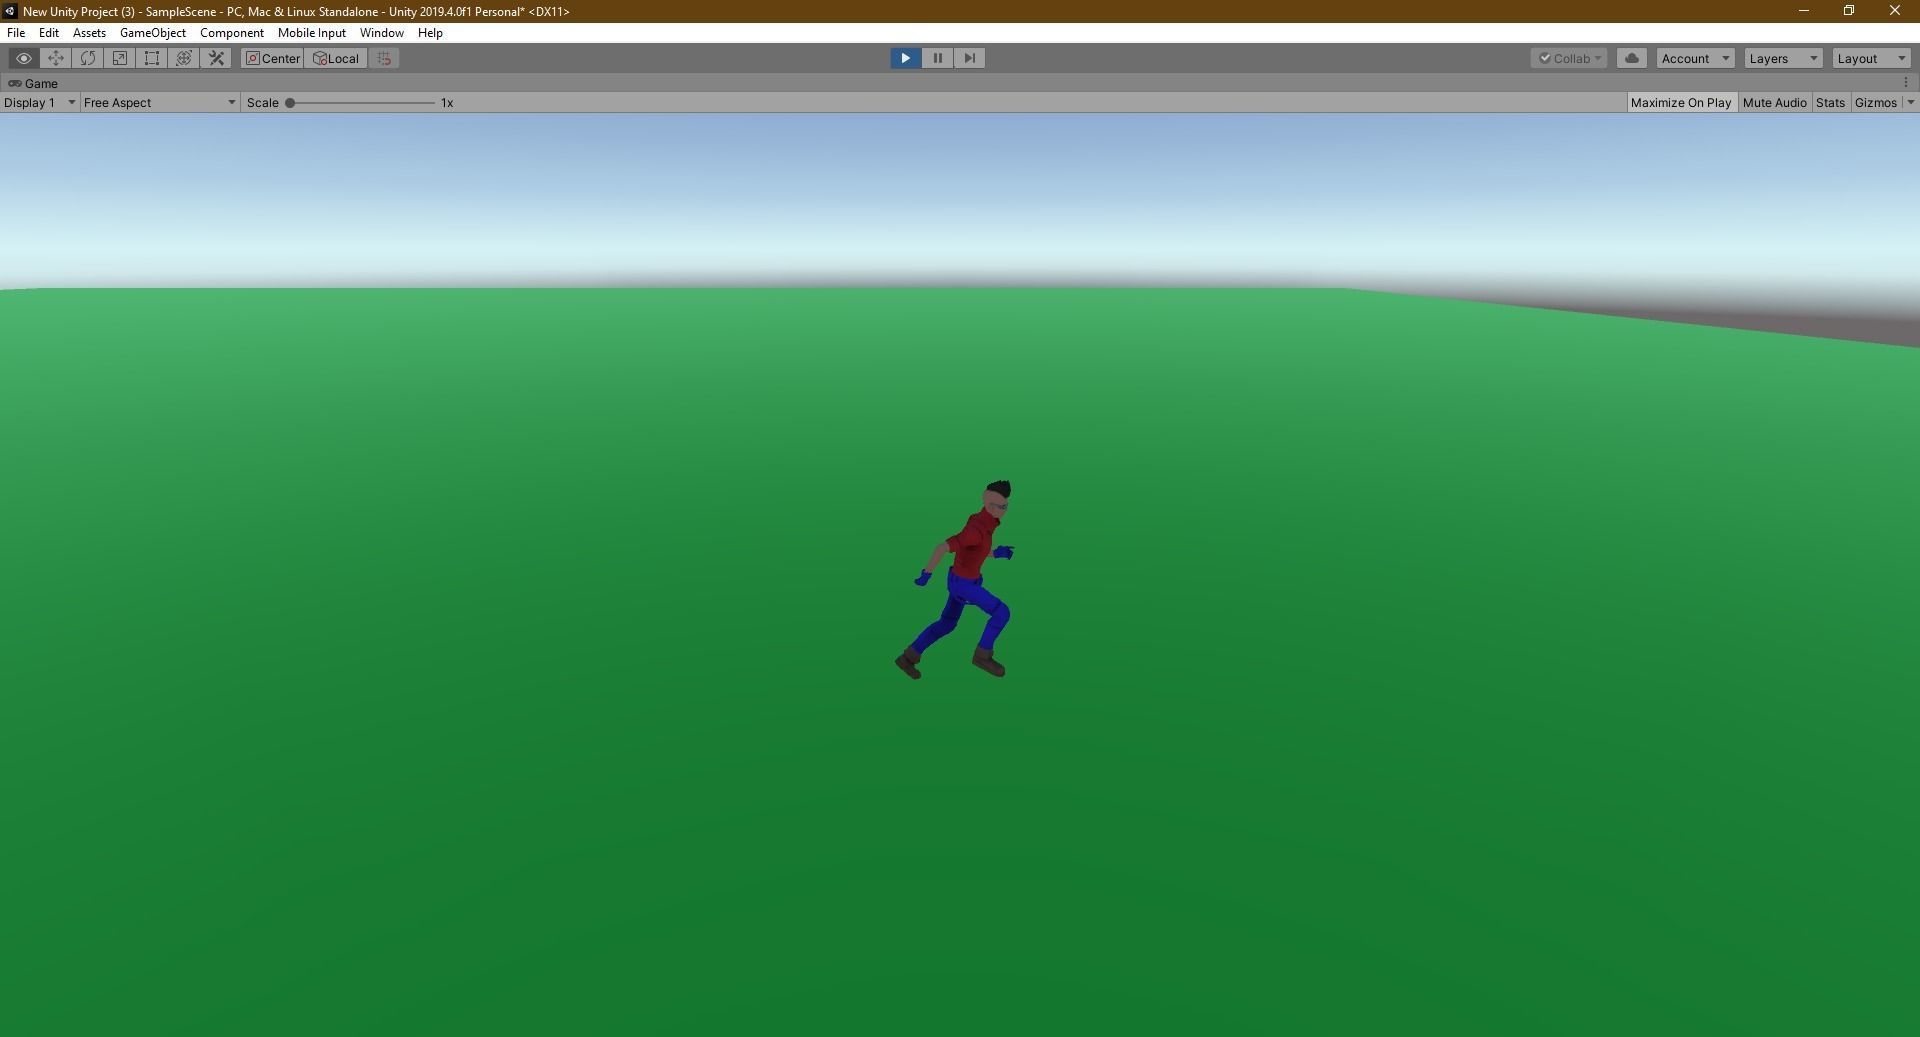Open the Account dropdown
The image size is (1920, 1037).
[1696, 58]
